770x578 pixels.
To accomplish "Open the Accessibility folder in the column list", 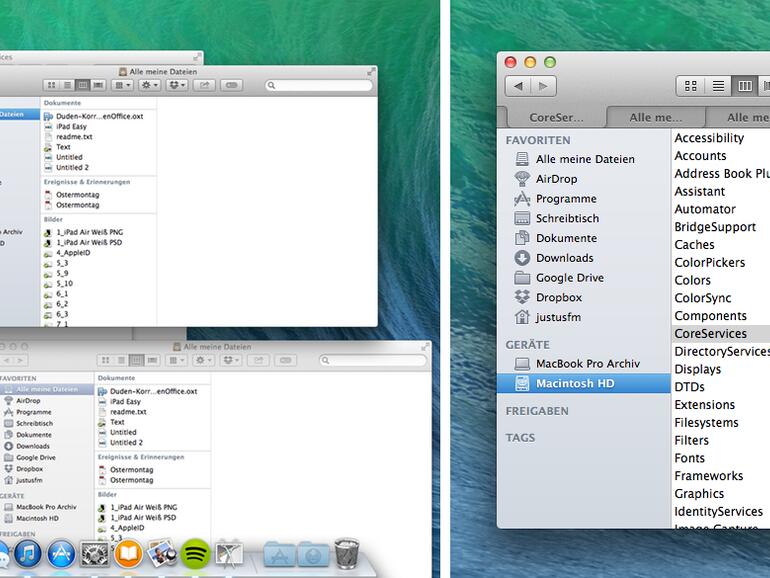I will [721, 138].
